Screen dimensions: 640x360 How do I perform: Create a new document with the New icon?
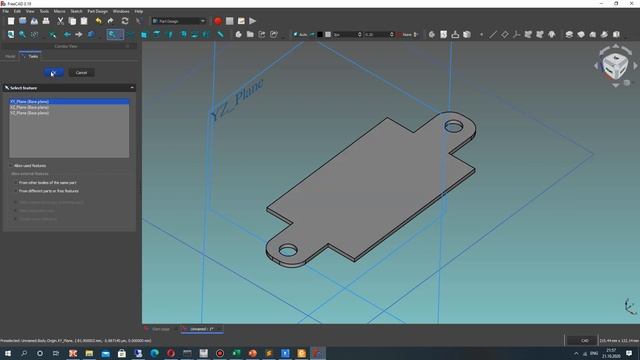coord(11,21)
